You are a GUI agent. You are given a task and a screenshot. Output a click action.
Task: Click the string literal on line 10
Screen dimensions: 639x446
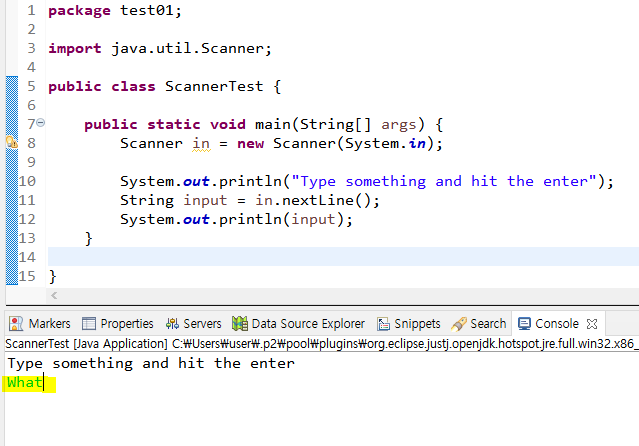click(444, 181)
